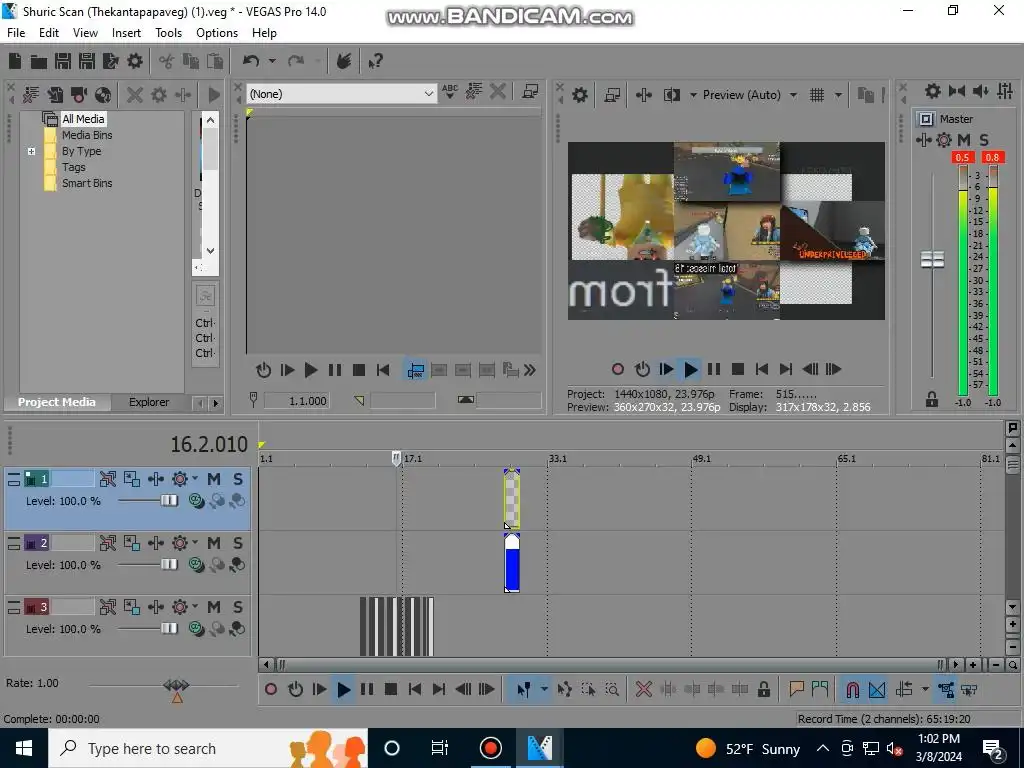Lock the master fader channels
Image resolution: width=1024 pixels, height=768 pixels.
(932, 399)
